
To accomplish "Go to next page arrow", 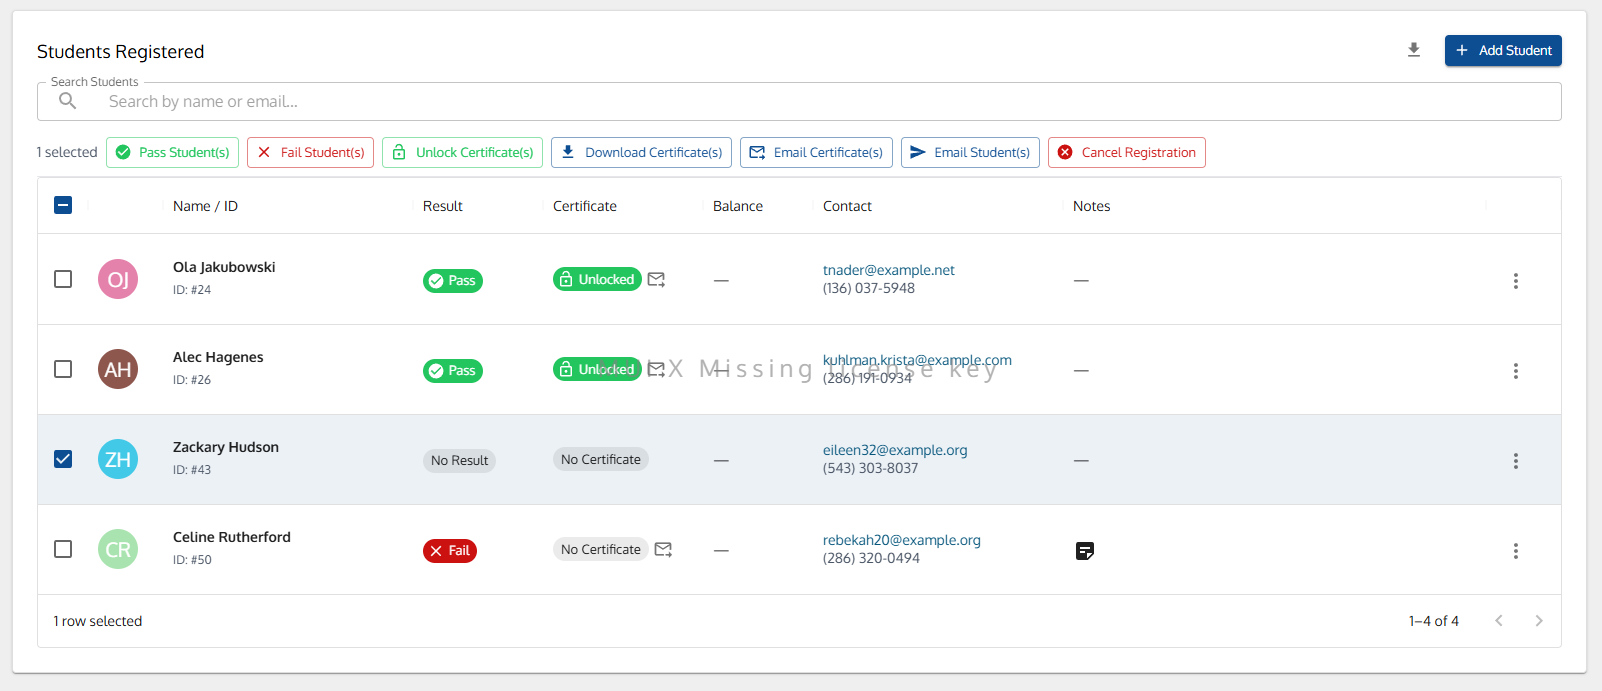I will [1538, 621].
